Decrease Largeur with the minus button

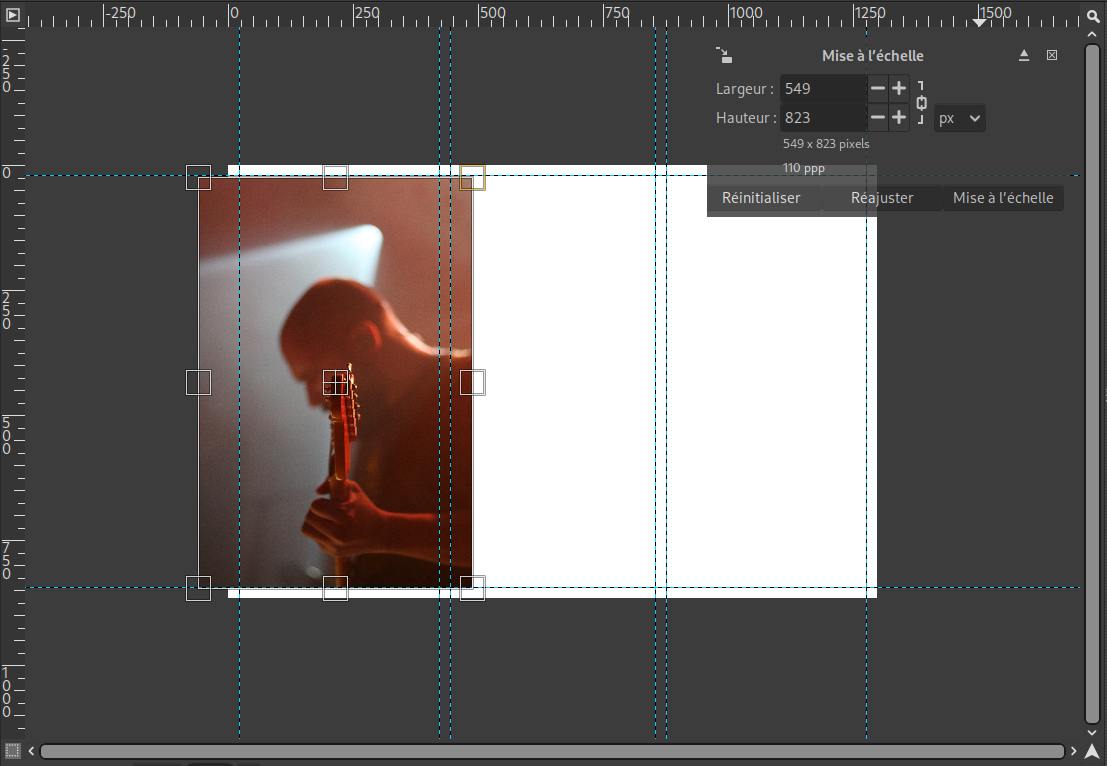[878, 89]
